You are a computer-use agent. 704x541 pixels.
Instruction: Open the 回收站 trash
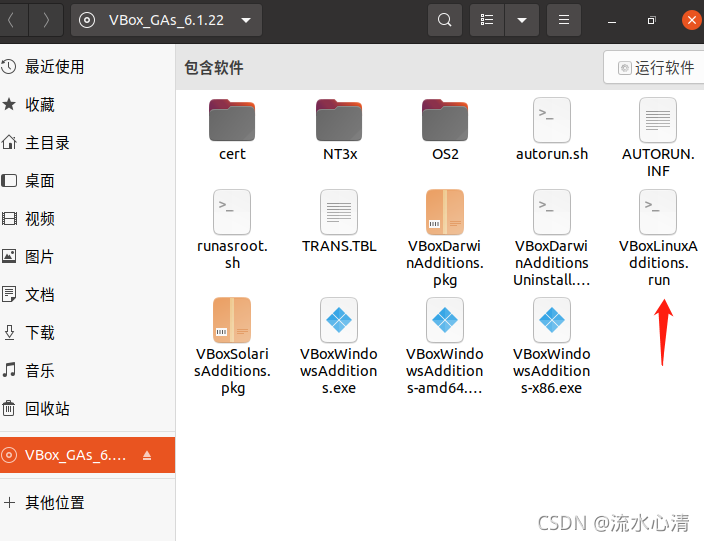pyautogui.click(x=88, y=409)
